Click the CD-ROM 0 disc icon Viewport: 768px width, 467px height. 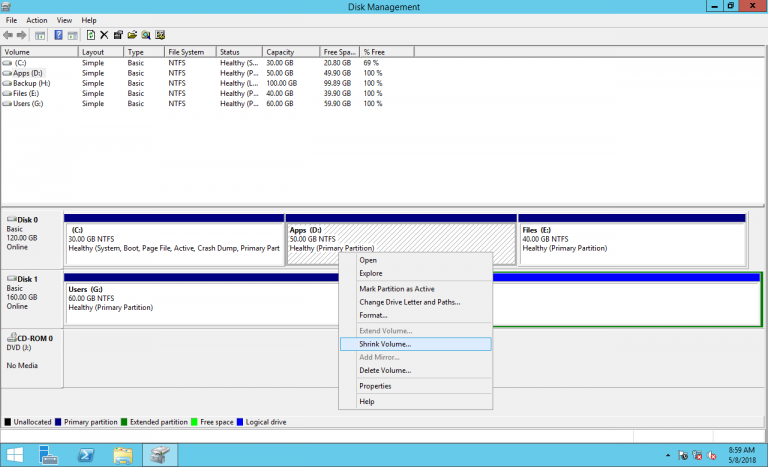[12, 338]
